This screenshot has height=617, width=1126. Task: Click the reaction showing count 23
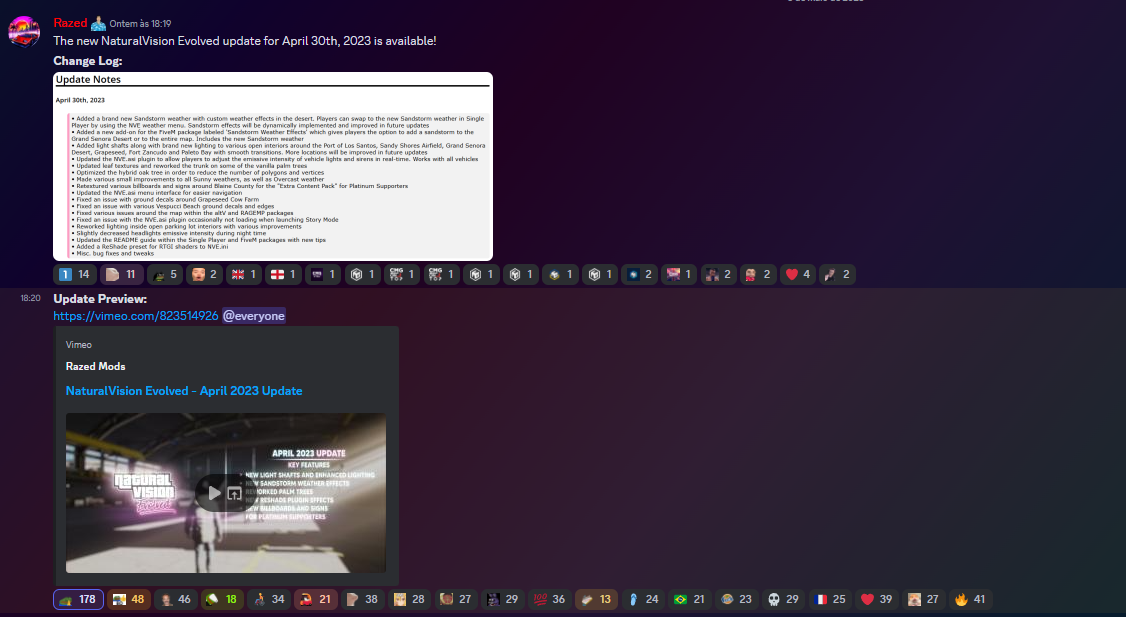point(736,599)
